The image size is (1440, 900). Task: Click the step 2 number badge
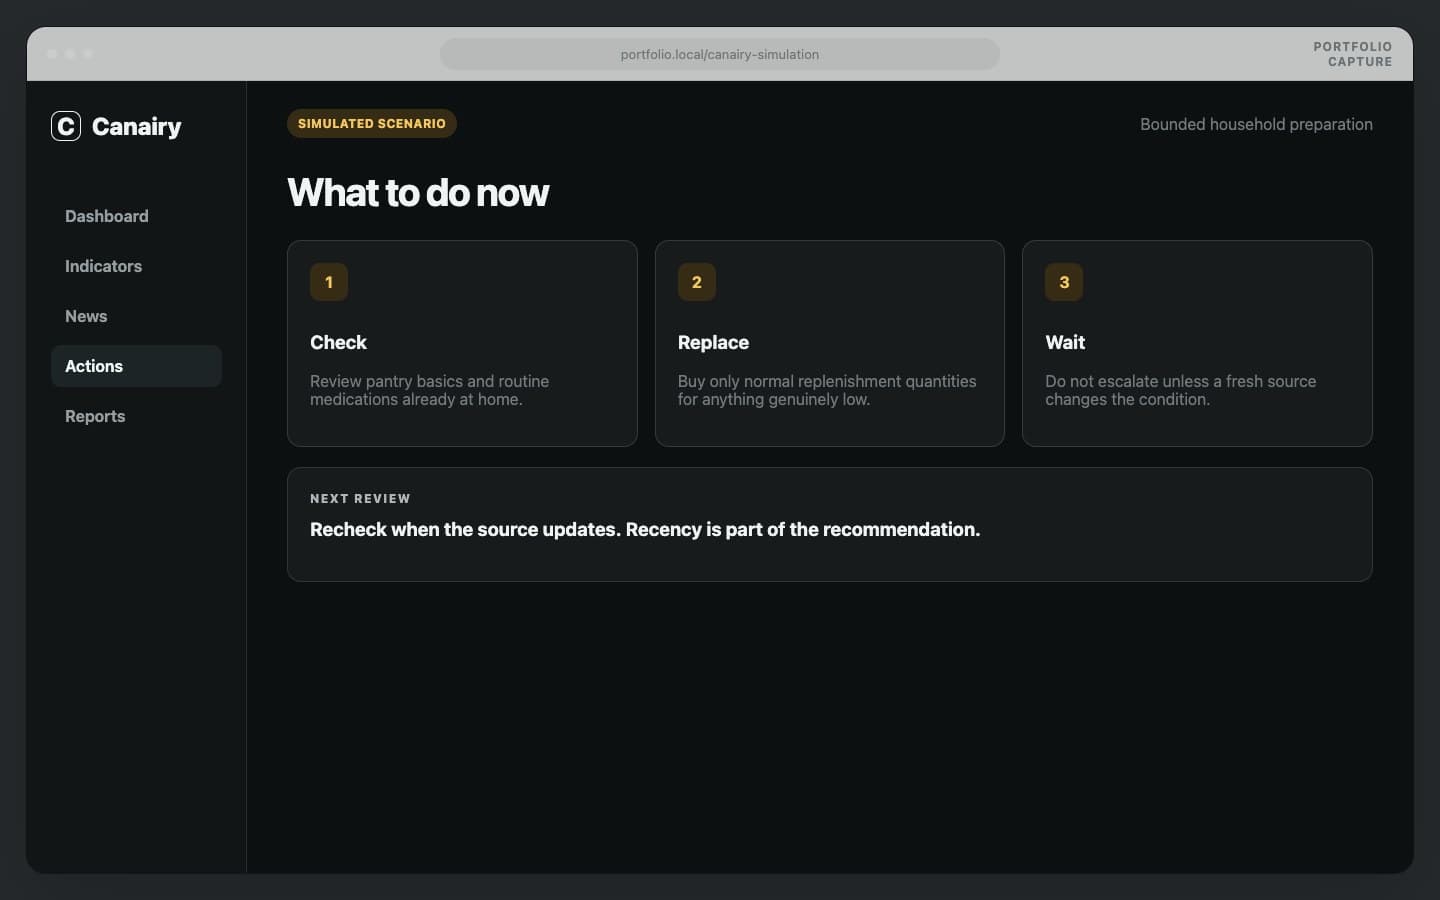tap(697, 282)
